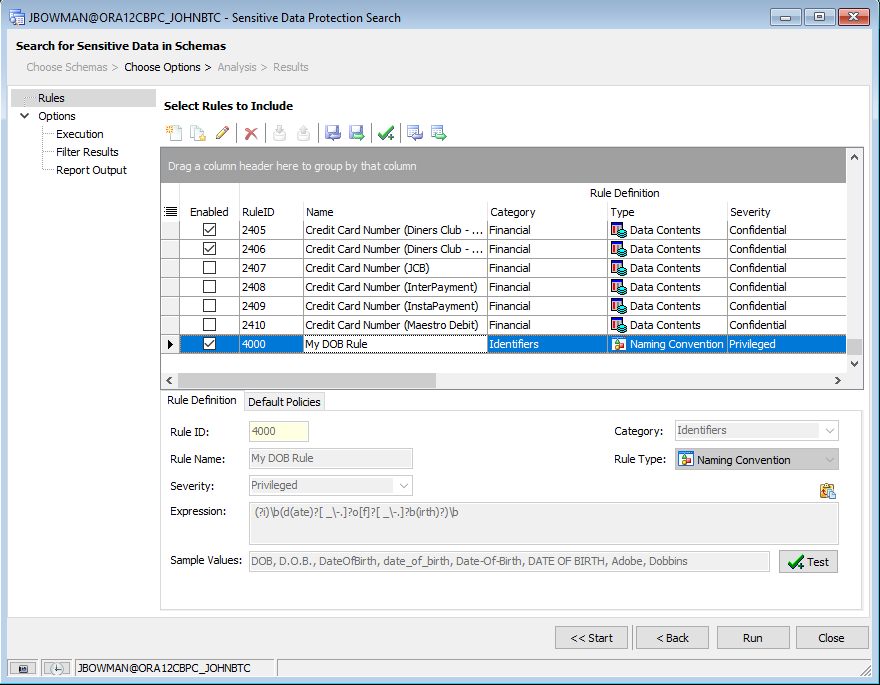Click the red X Delete Rule icon

251,133
